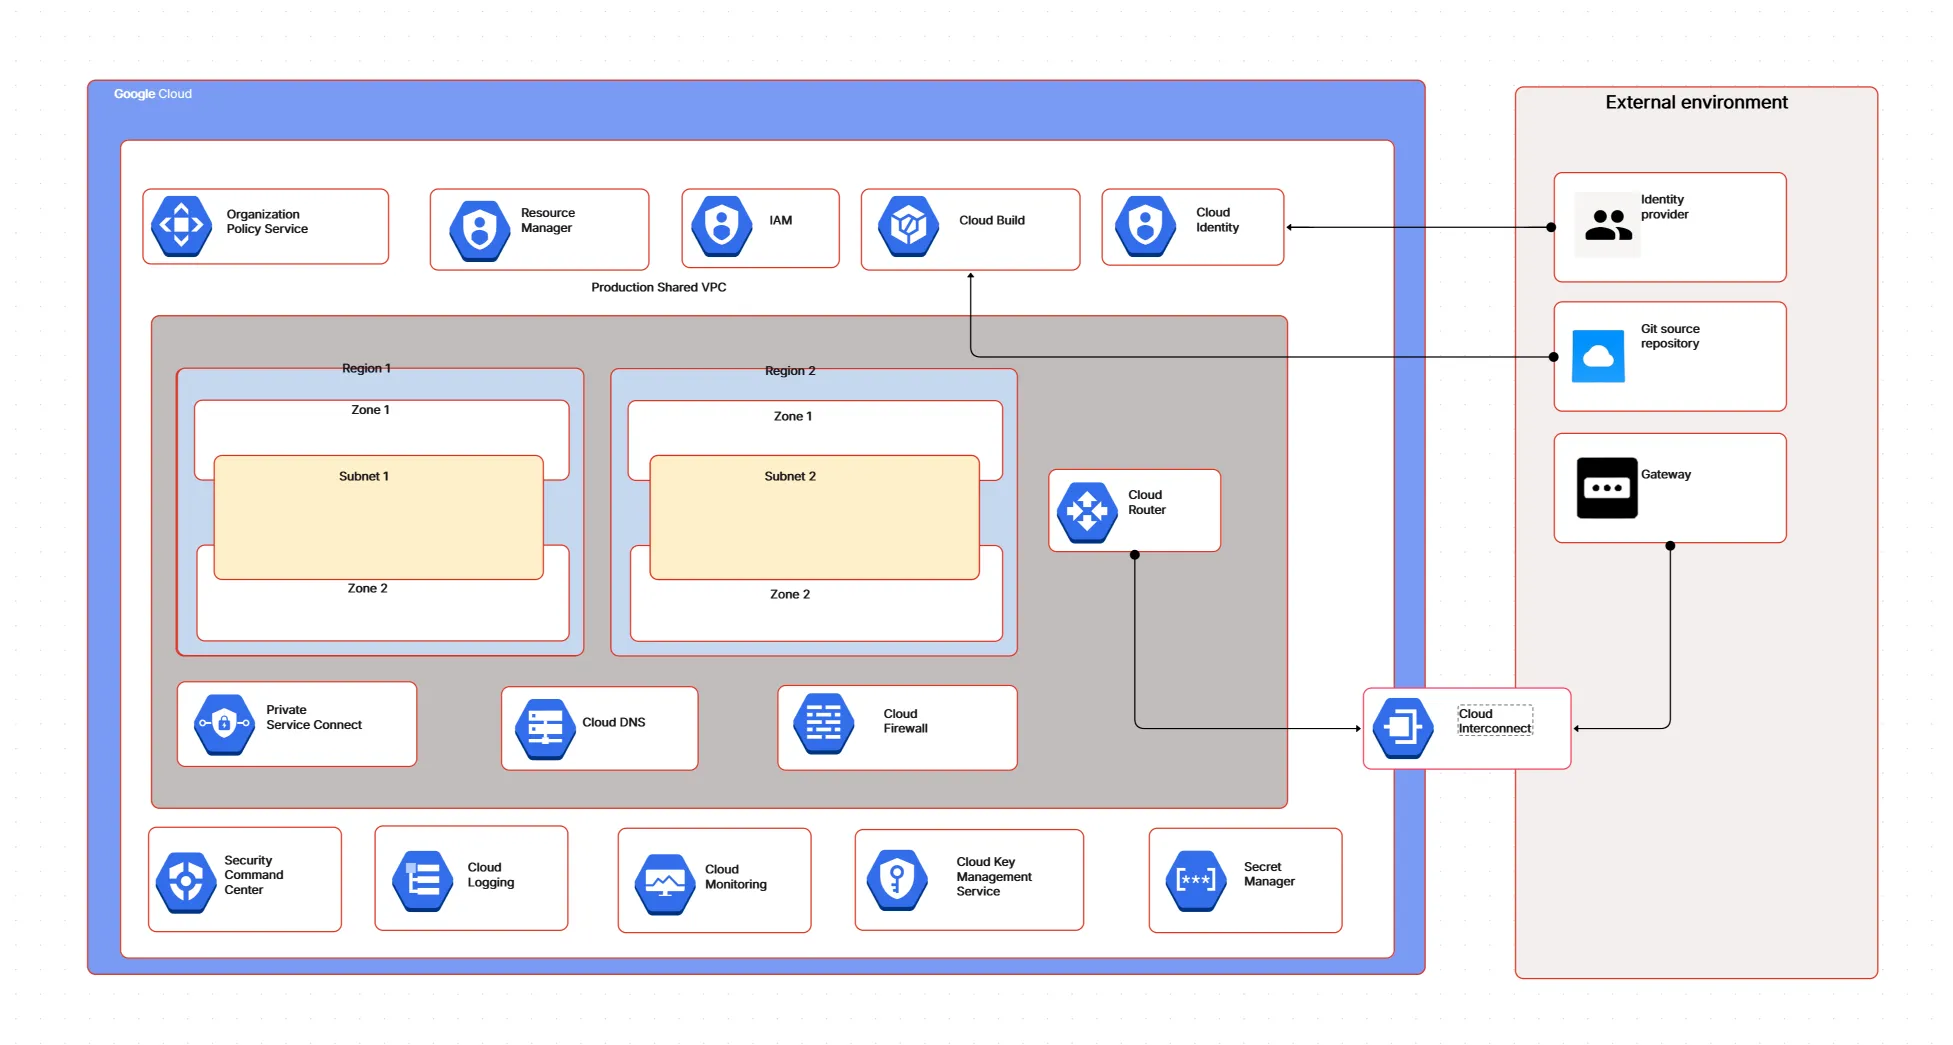Select the Production Shared VPC label
This screenshot has width=1953, height=1045.
click(658, 287)
